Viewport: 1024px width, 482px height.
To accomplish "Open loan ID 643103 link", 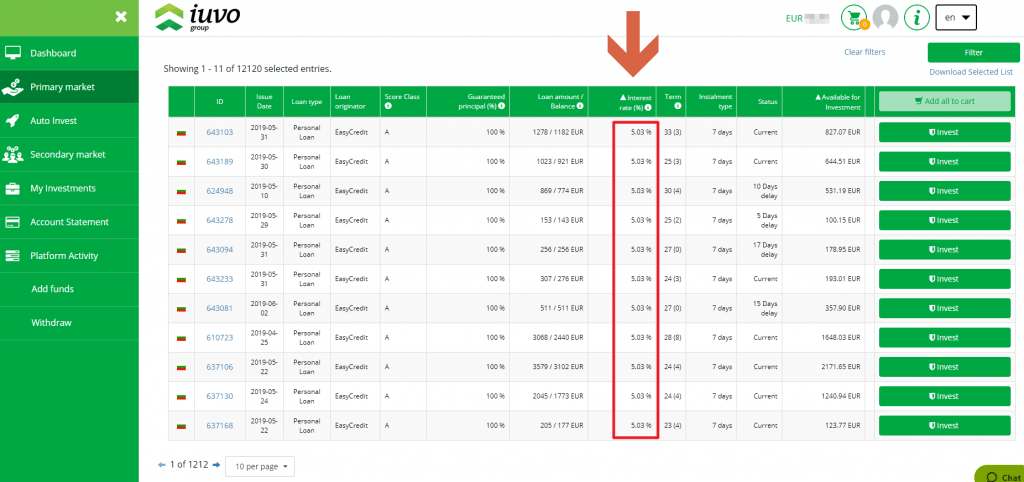I will (x=219, y=132).
